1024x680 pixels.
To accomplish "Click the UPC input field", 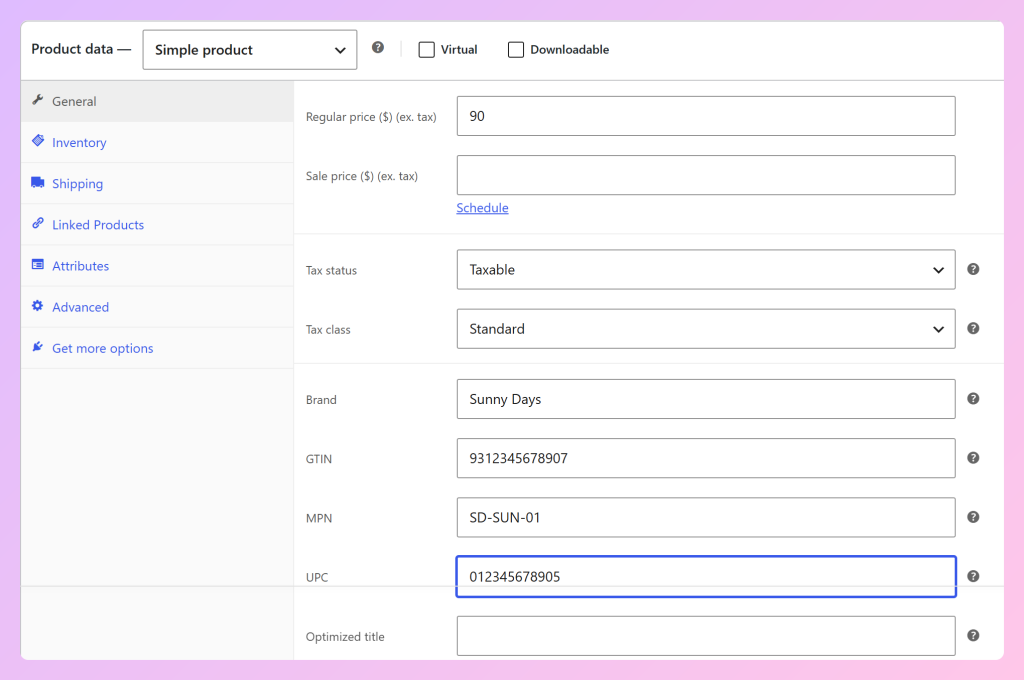I will [x=706, y=577].
